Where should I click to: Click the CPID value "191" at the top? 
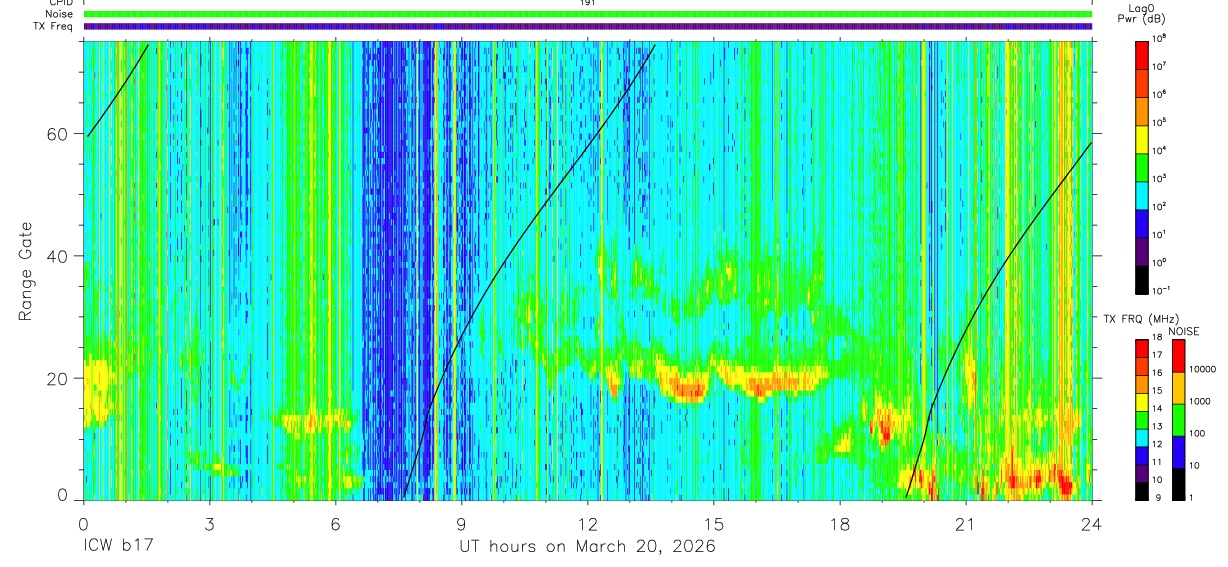pos(588,3)
